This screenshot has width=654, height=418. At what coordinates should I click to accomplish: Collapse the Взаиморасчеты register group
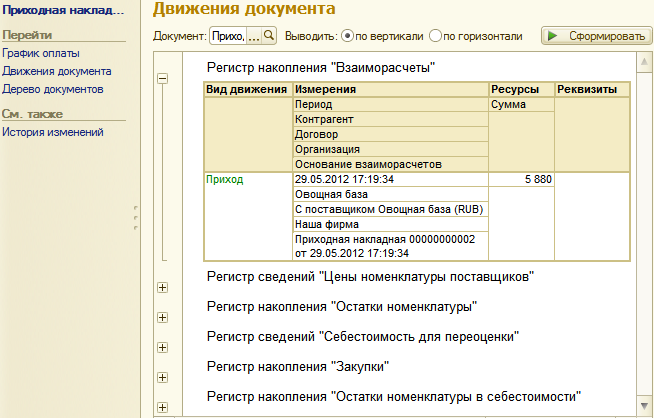163,78
